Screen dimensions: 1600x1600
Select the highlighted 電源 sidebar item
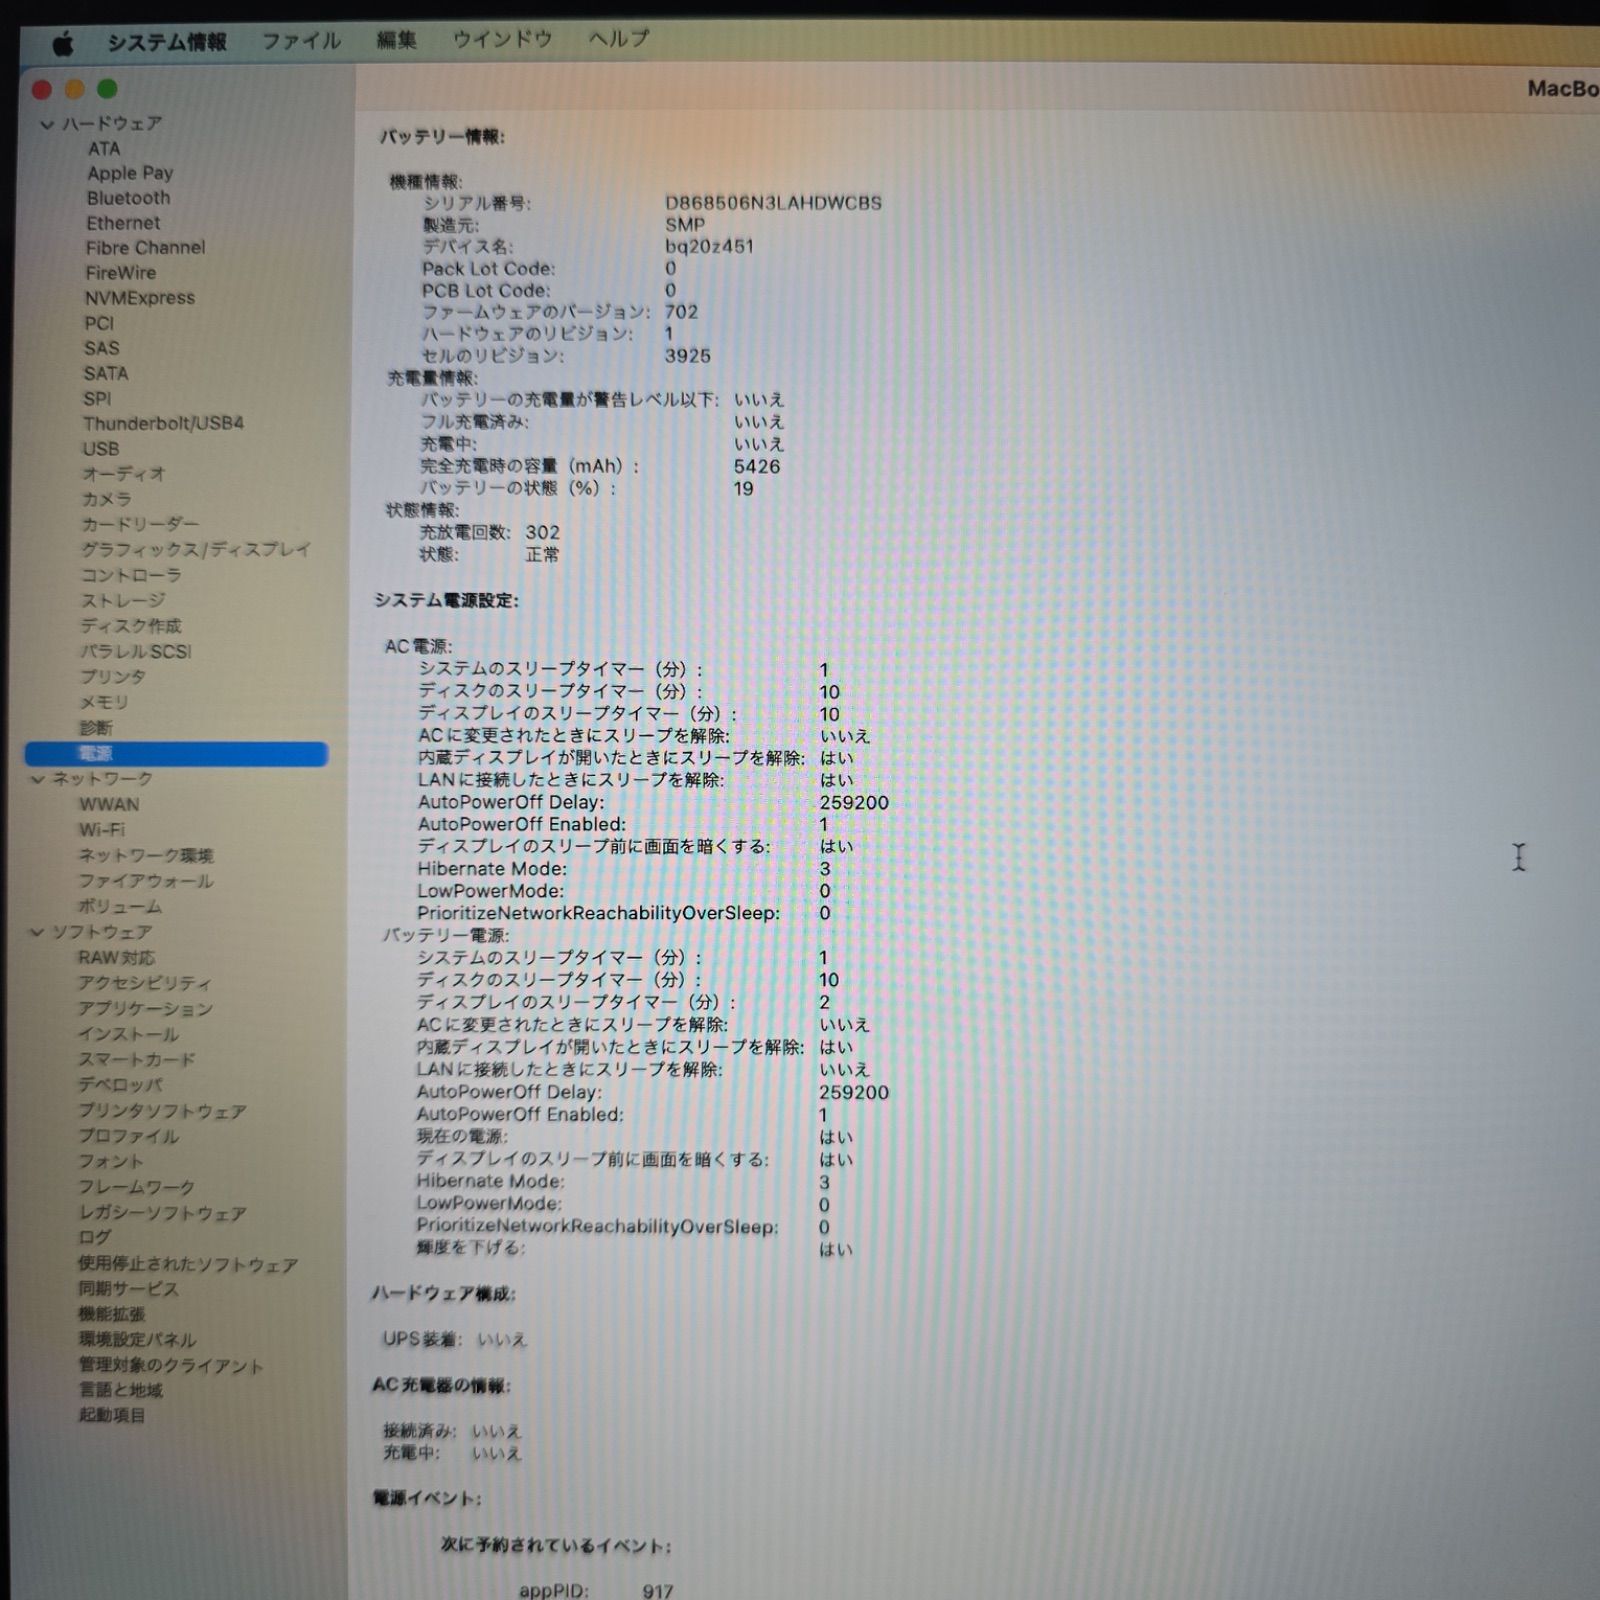click(x=176, y=753)
